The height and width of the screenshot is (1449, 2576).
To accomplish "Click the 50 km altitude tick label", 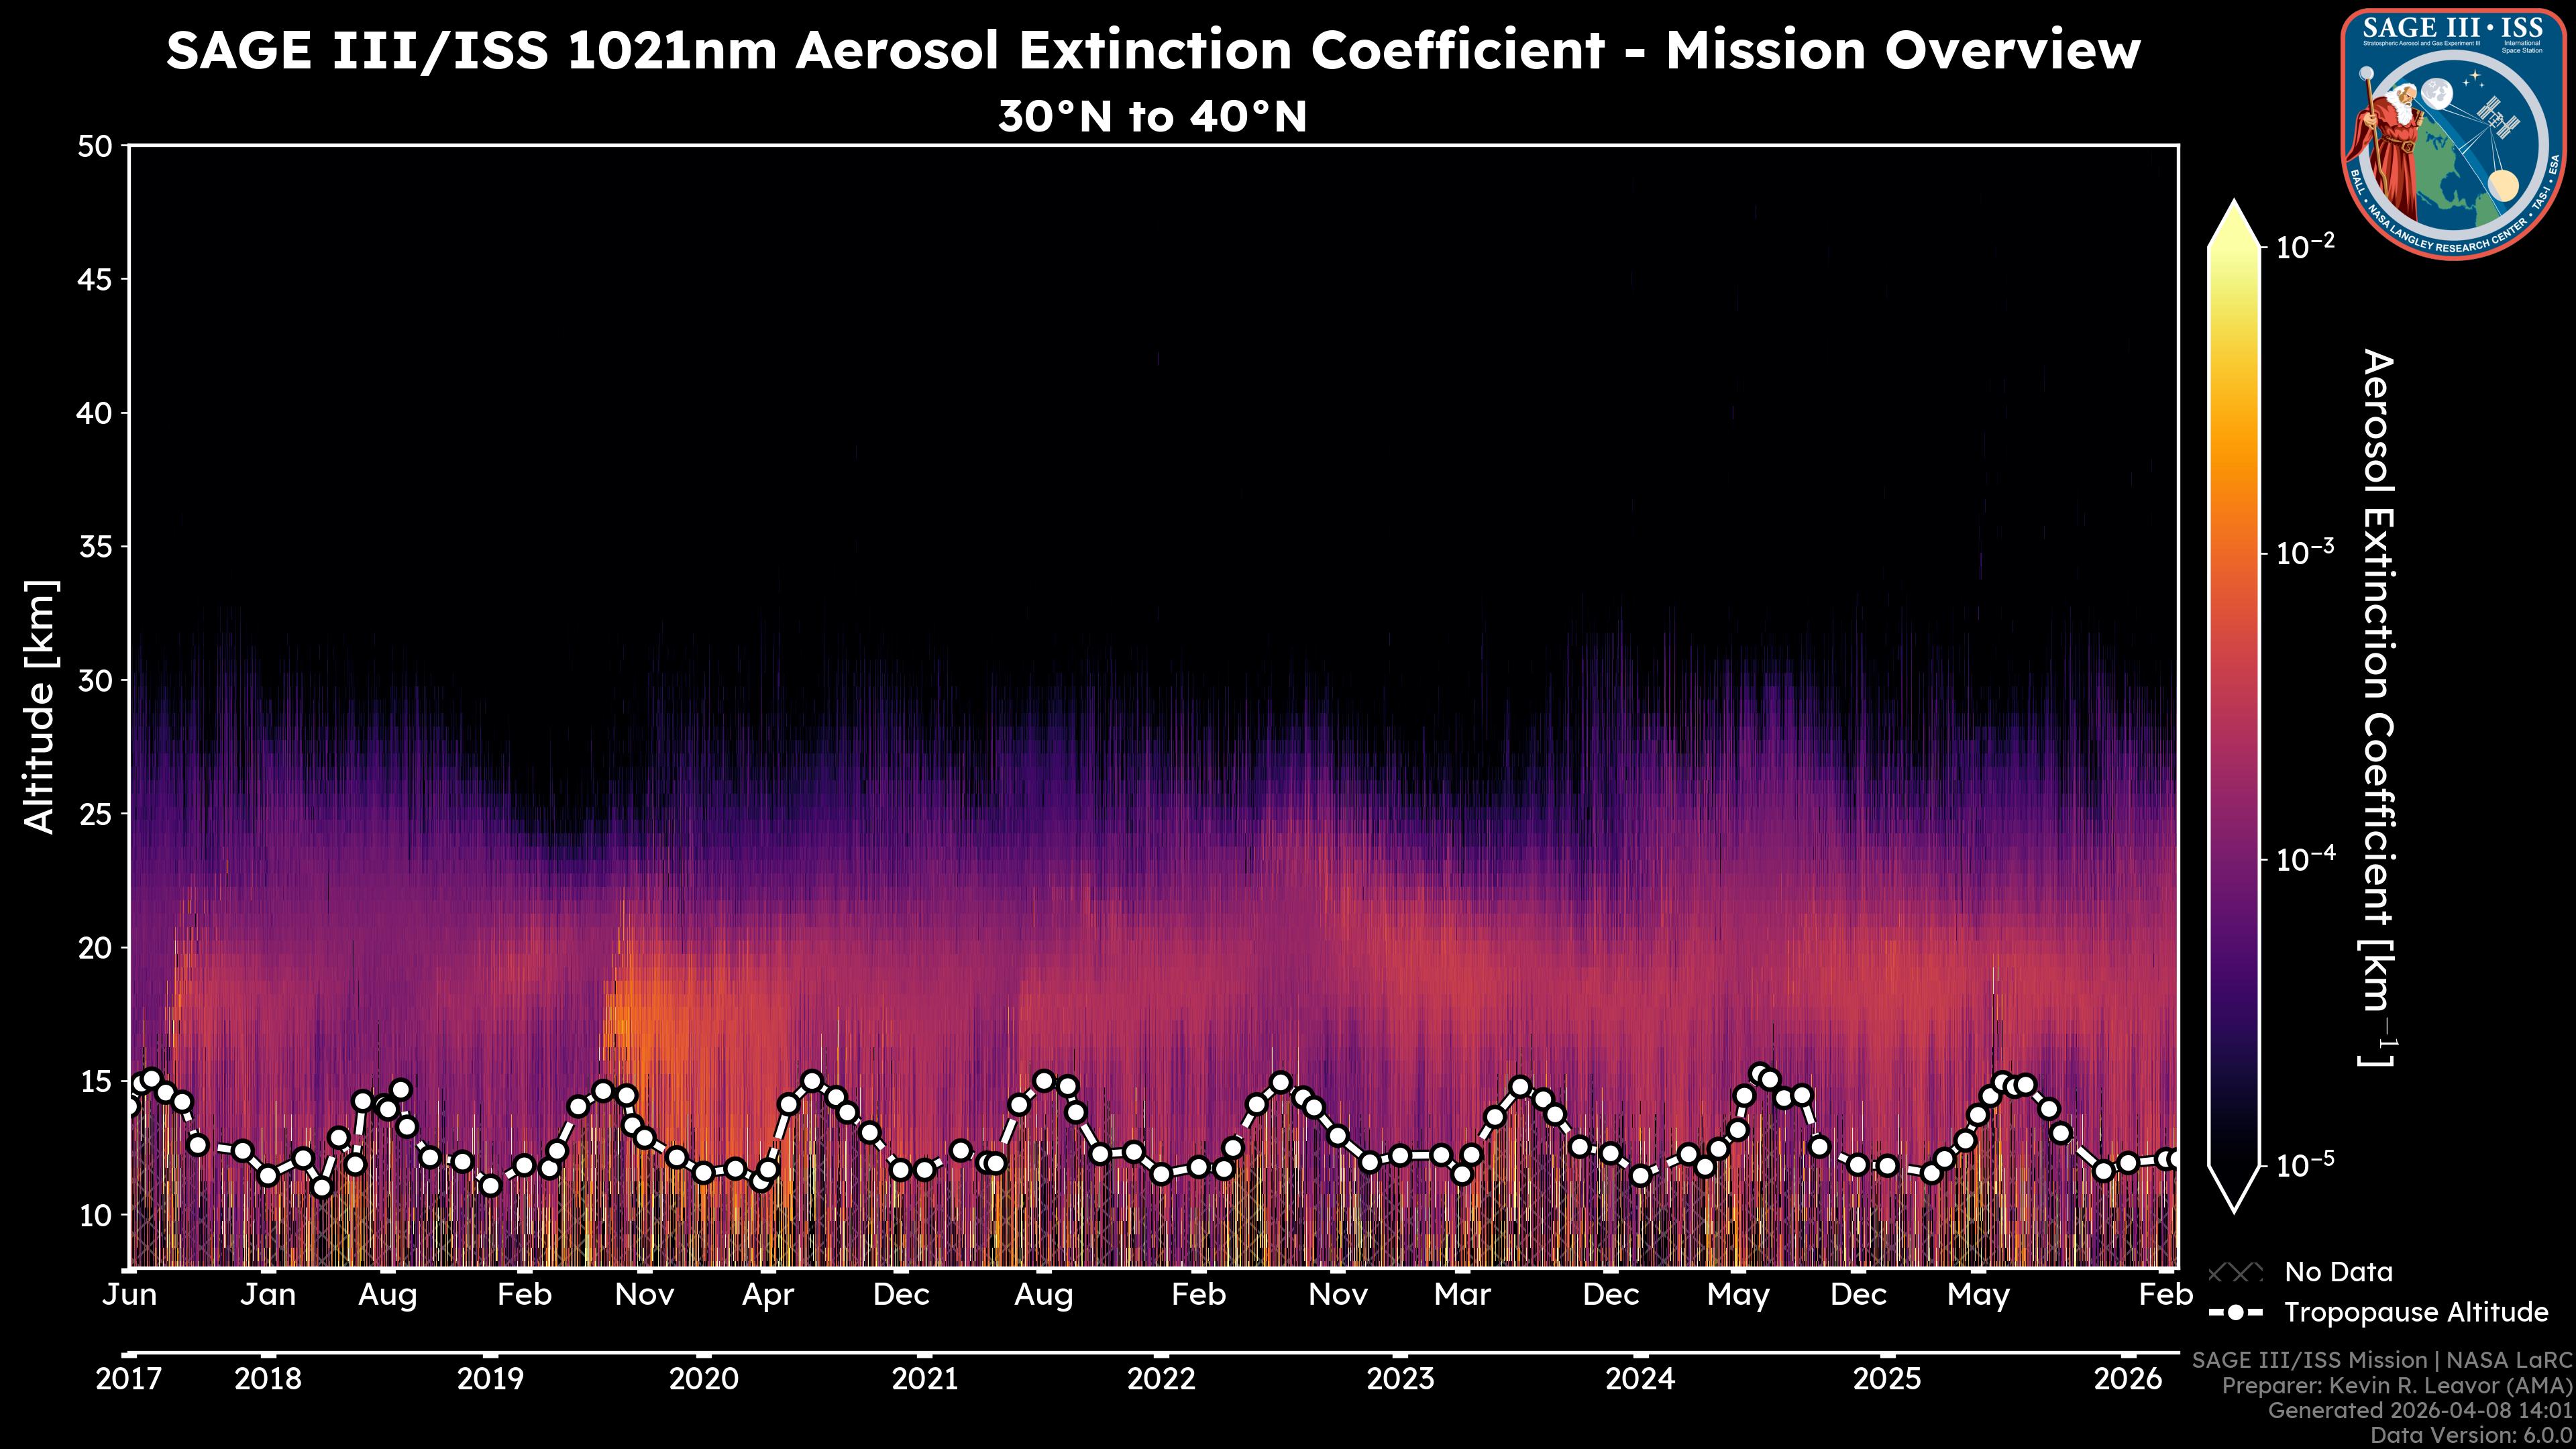I will [95, 146].
